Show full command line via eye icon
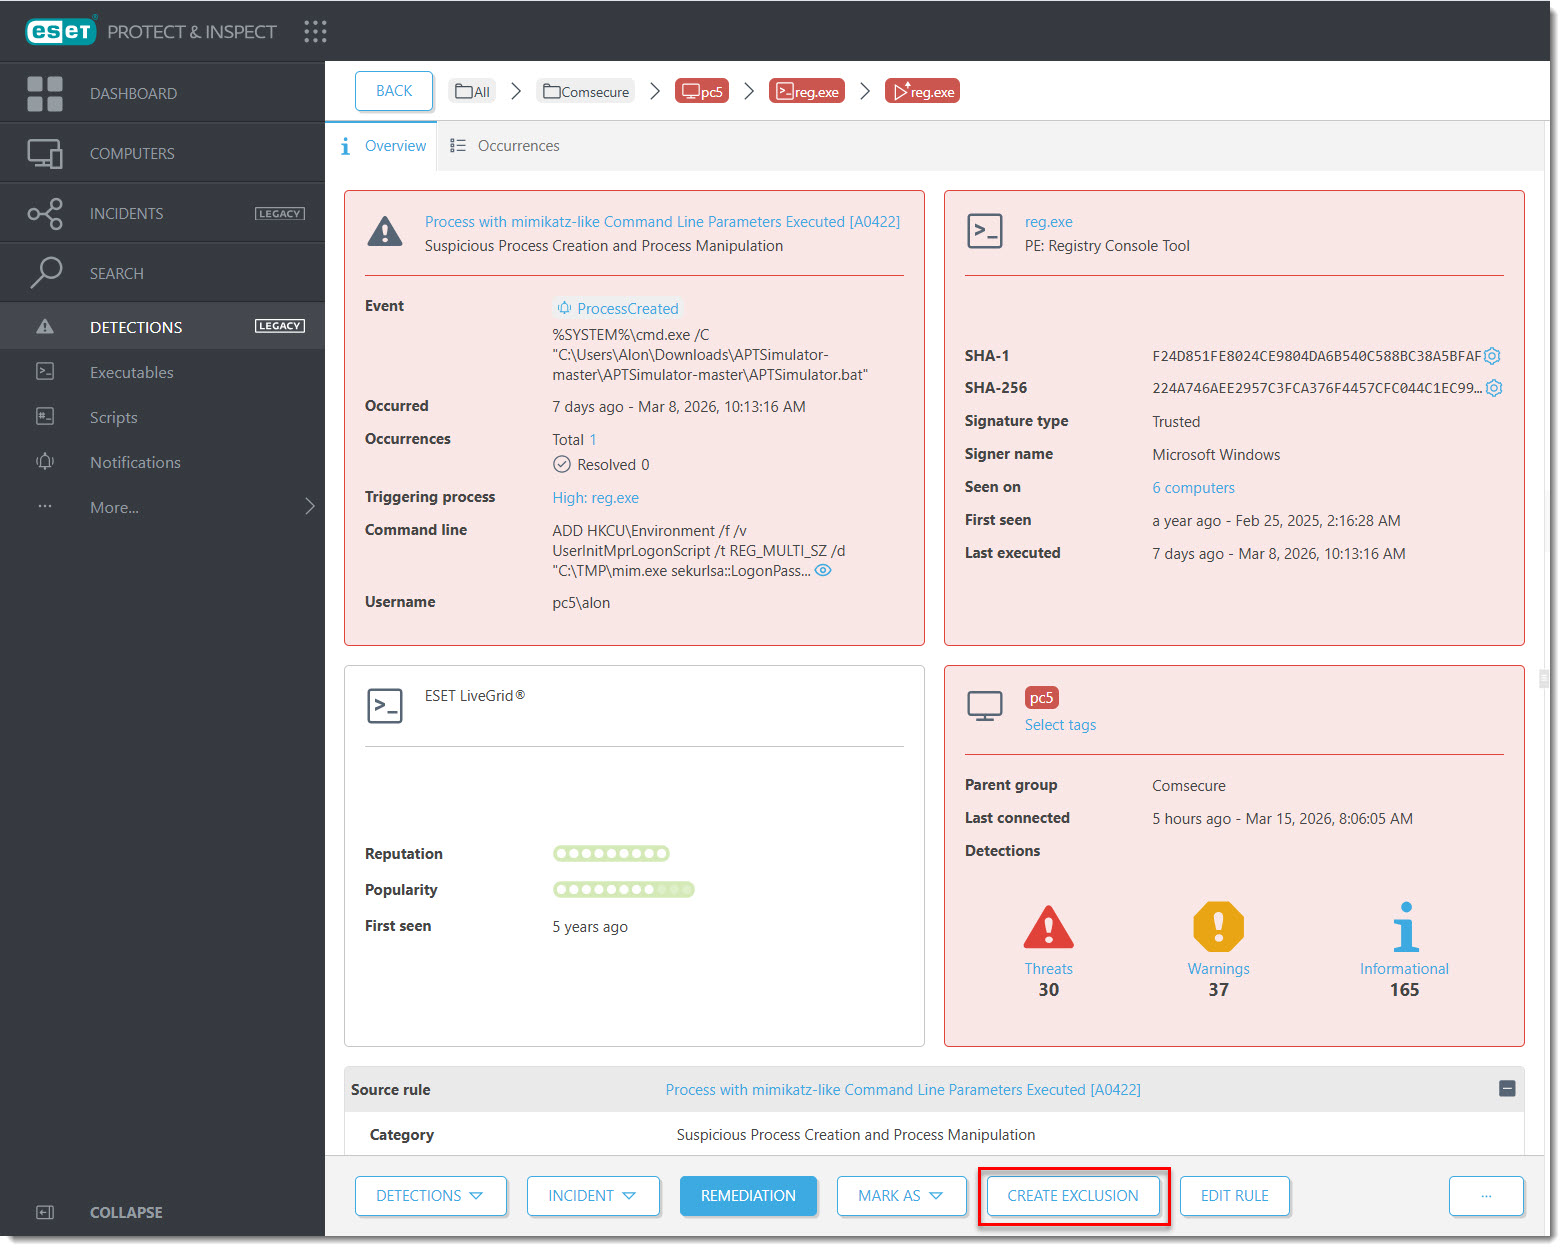The height and width of the screenshot is (1251, 1565). 823,570
